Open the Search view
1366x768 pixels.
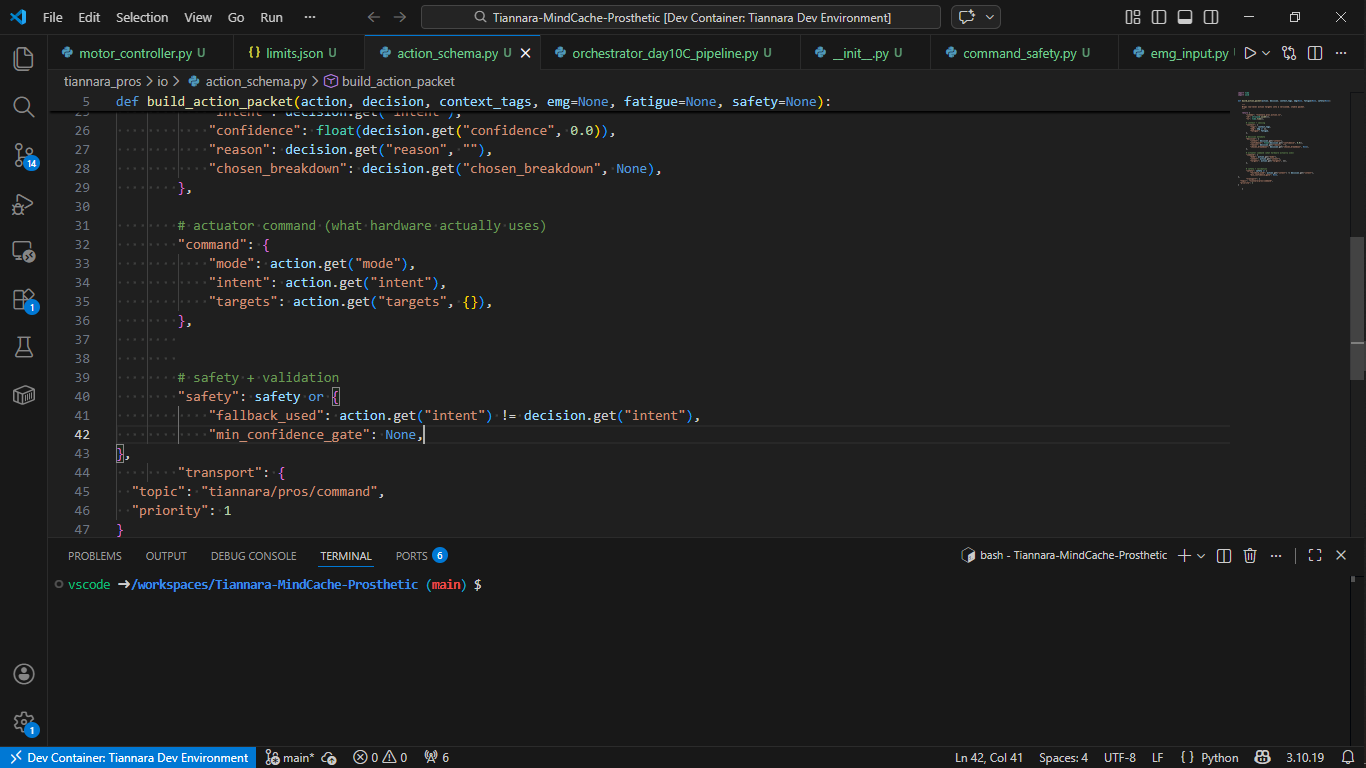click(x=24, y=107)
